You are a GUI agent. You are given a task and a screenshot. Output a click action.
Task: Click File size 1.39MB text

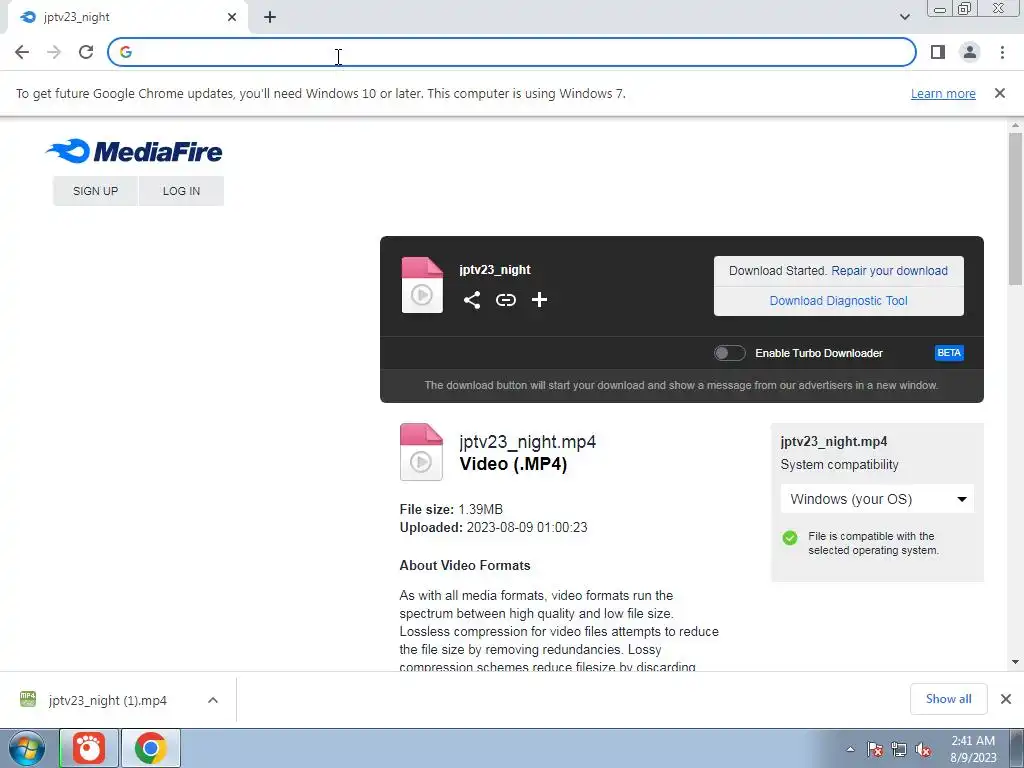coord(451,509)
